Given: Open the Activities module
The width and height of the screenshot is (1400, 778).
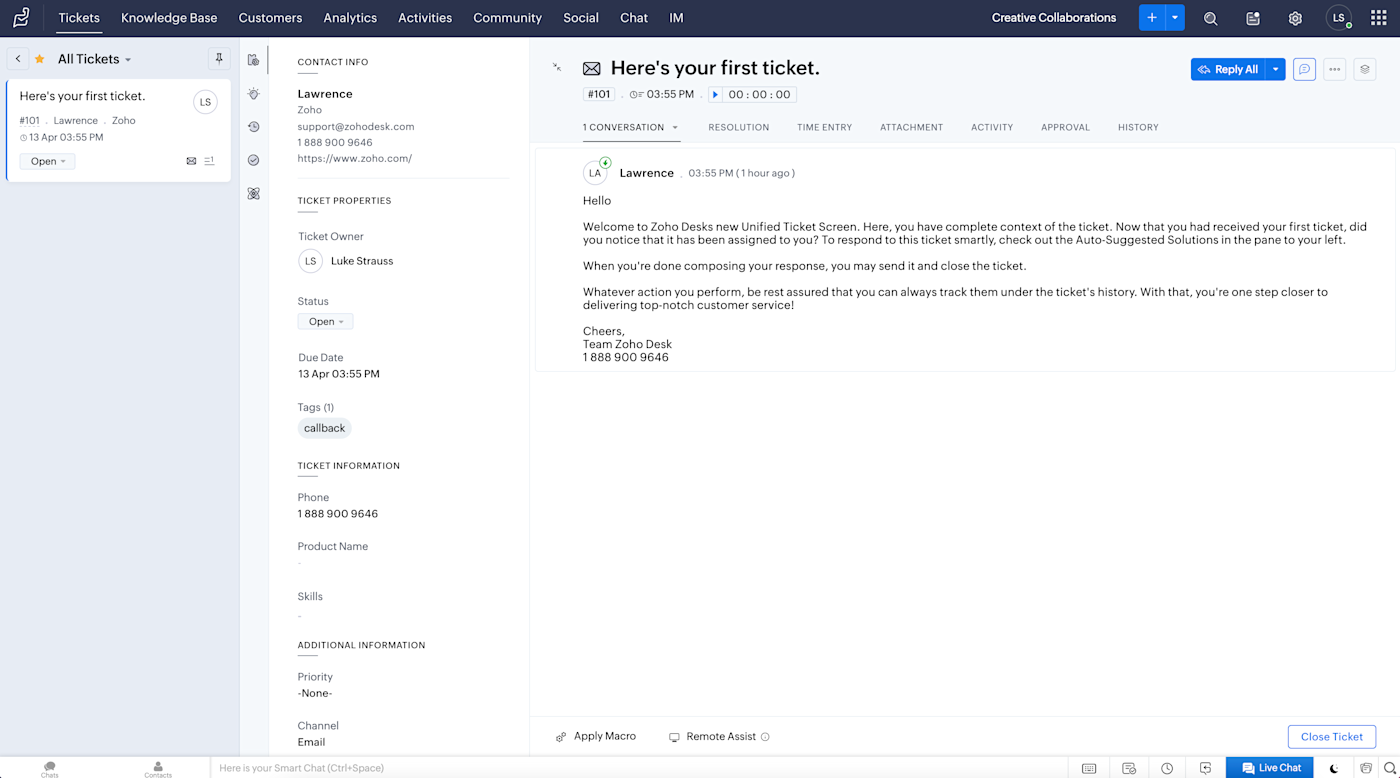Looking at the screenshot, I should tap(425, 18).
